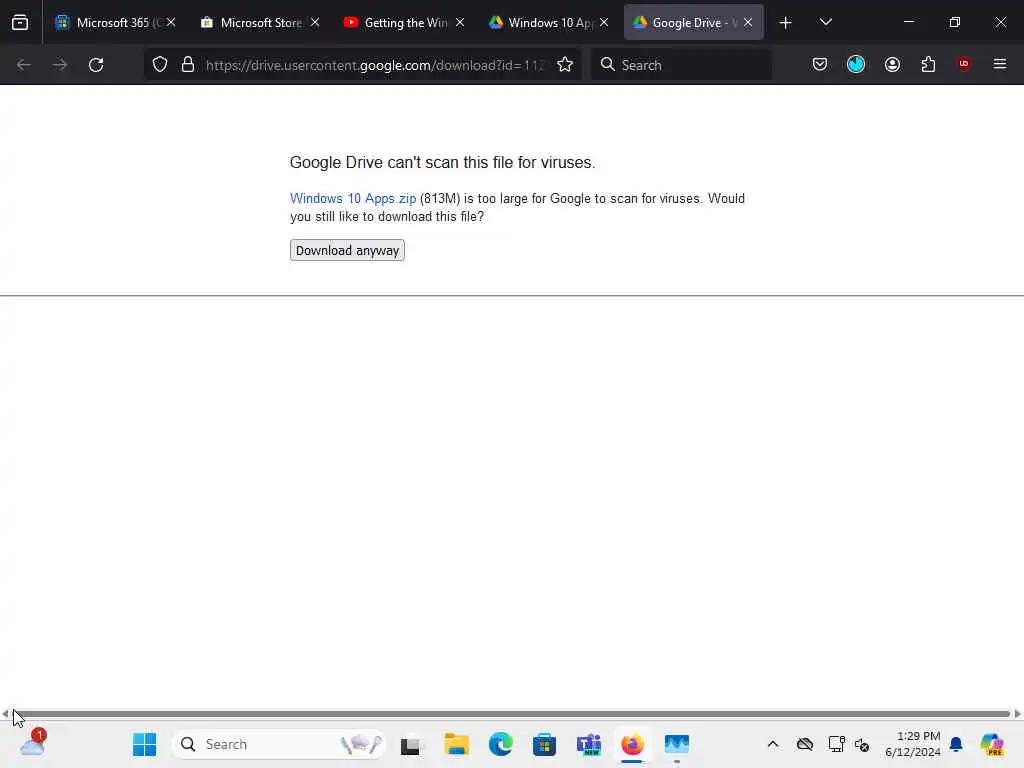This screenshot has height=768, width=1024.
Task: Show site security padlock info
Action: click(x=188, y=65)
